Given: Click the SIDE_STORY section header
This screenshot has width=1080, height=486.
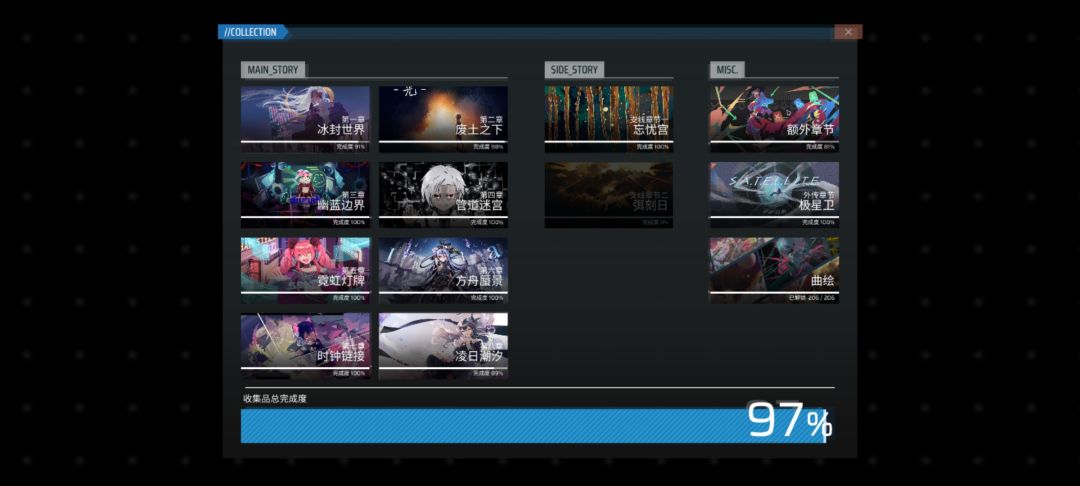Looking at the screenshot, I should click(x=574, y=70).
